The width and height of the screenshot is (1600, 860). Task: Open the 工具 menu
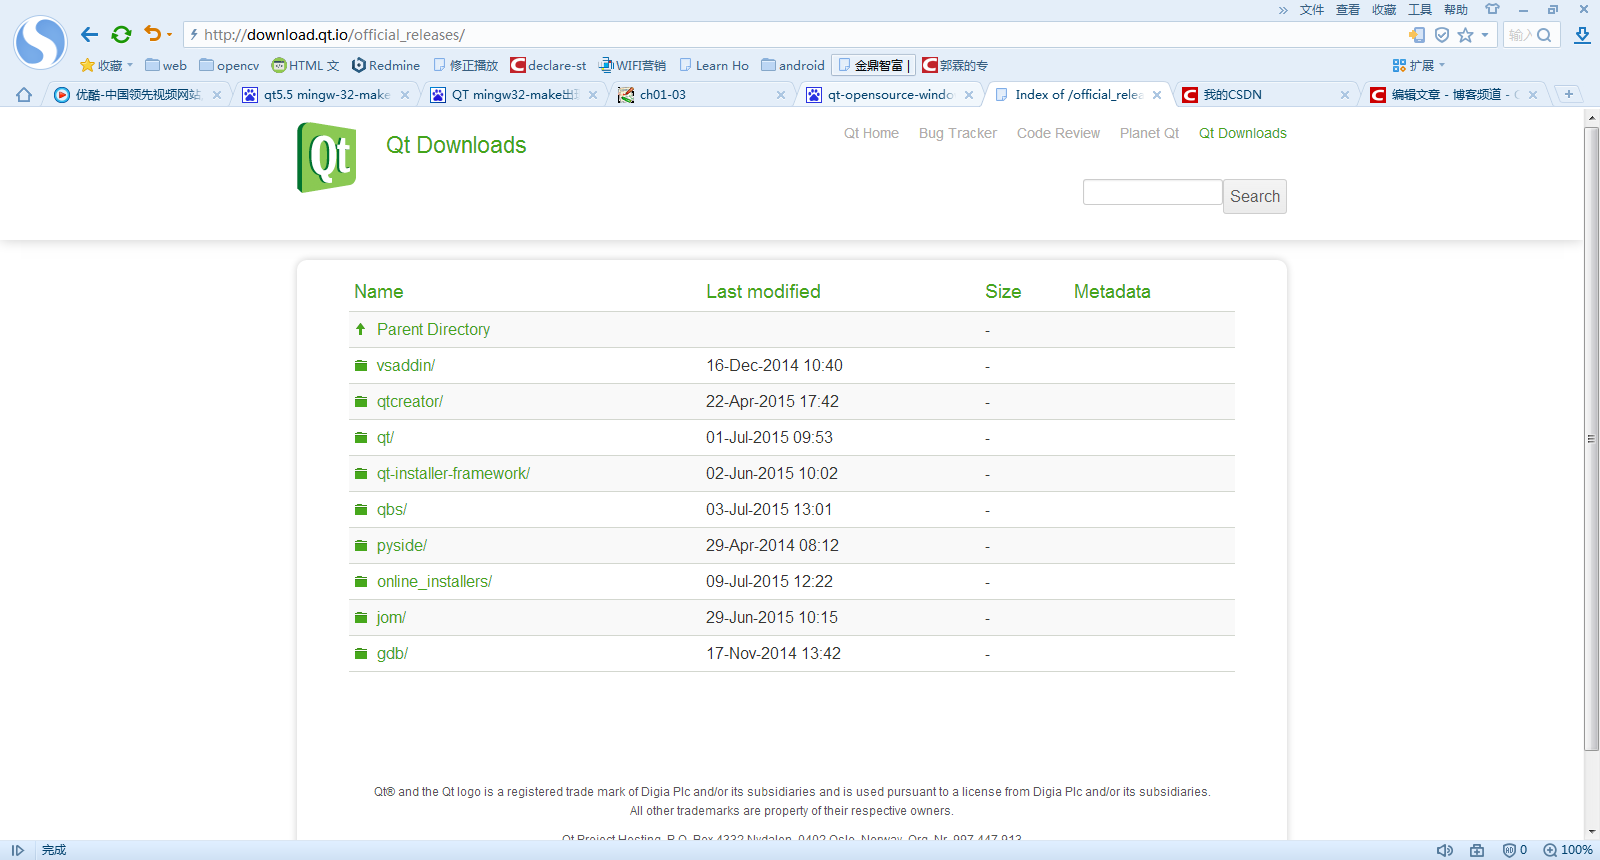pos(1420,10)
